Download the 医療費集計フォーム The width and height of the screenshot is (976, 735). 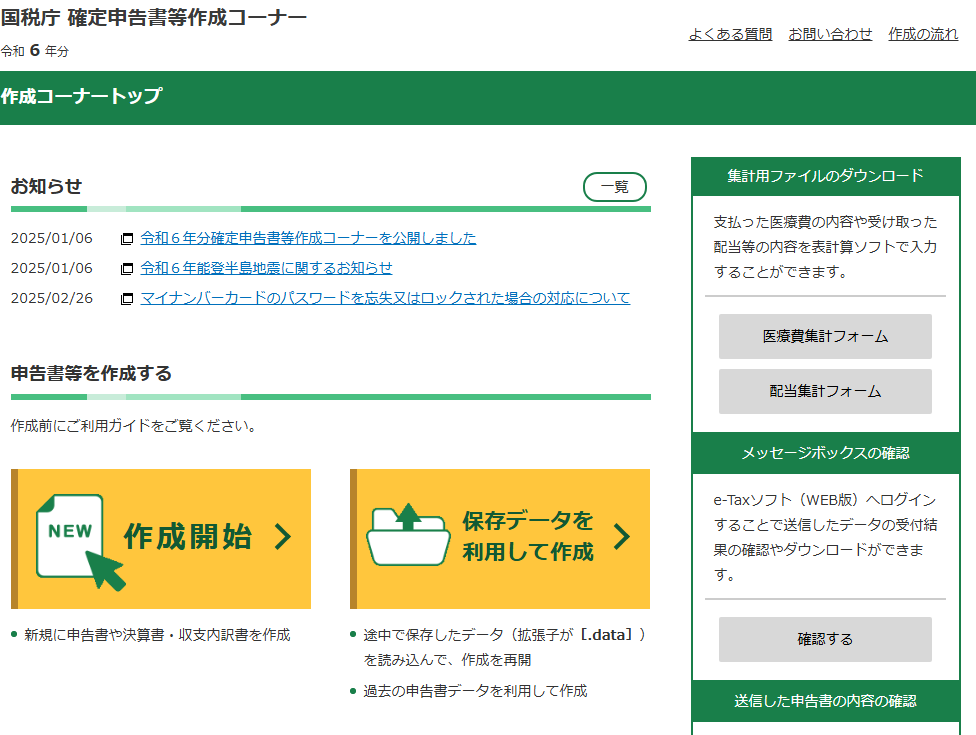[825, 336]
